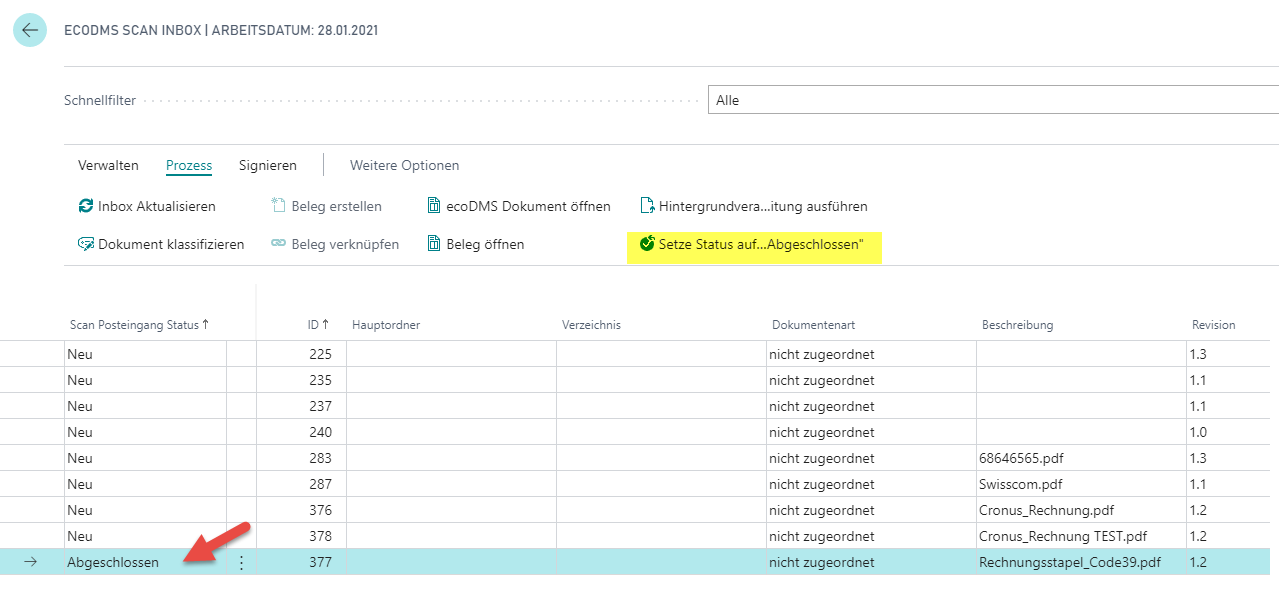Choose Beleg öffnen action

pyautogui.click(x=476, y=244)
